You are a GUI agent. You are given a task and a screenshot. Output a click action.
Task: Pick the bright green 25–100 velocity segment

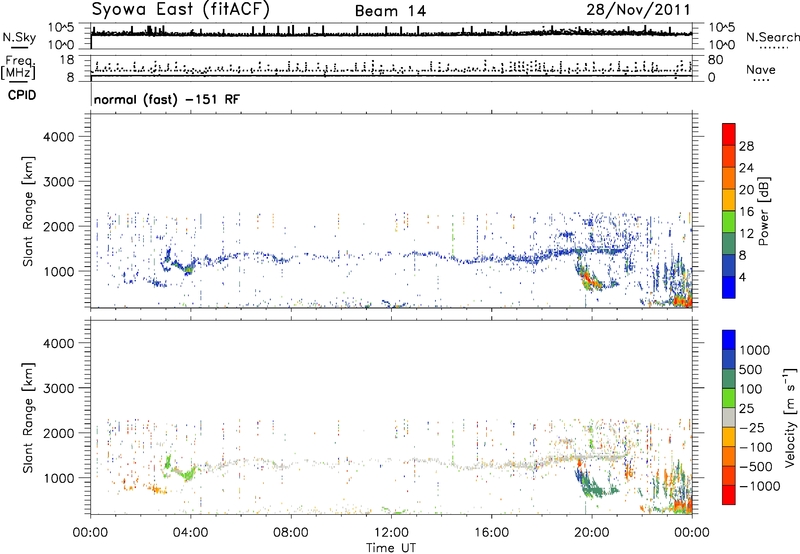tap(729, 398)
